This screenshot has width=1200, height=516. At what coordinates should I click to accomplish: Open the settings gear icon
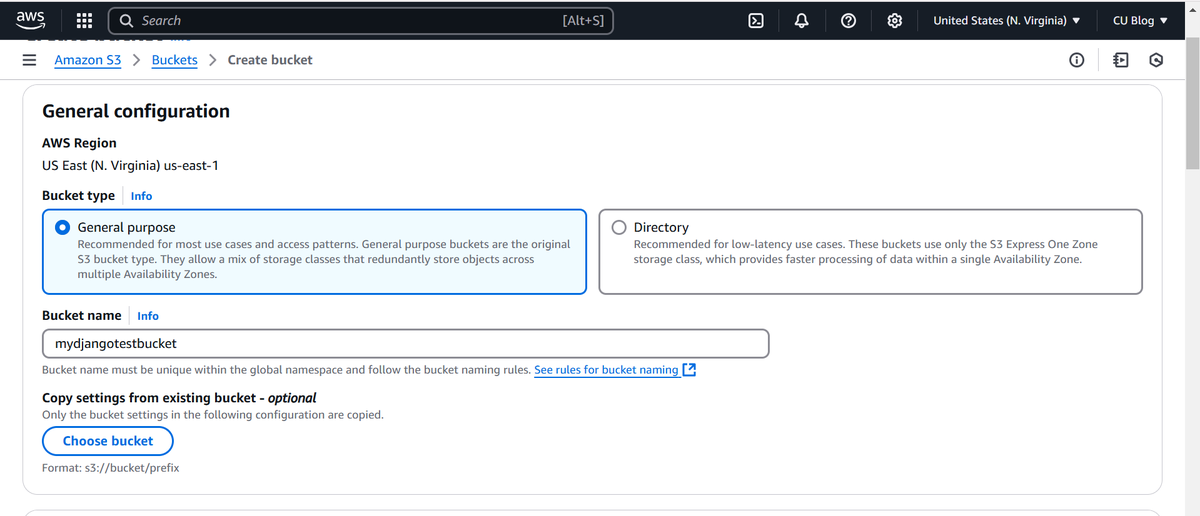click(x=895, y=20)
